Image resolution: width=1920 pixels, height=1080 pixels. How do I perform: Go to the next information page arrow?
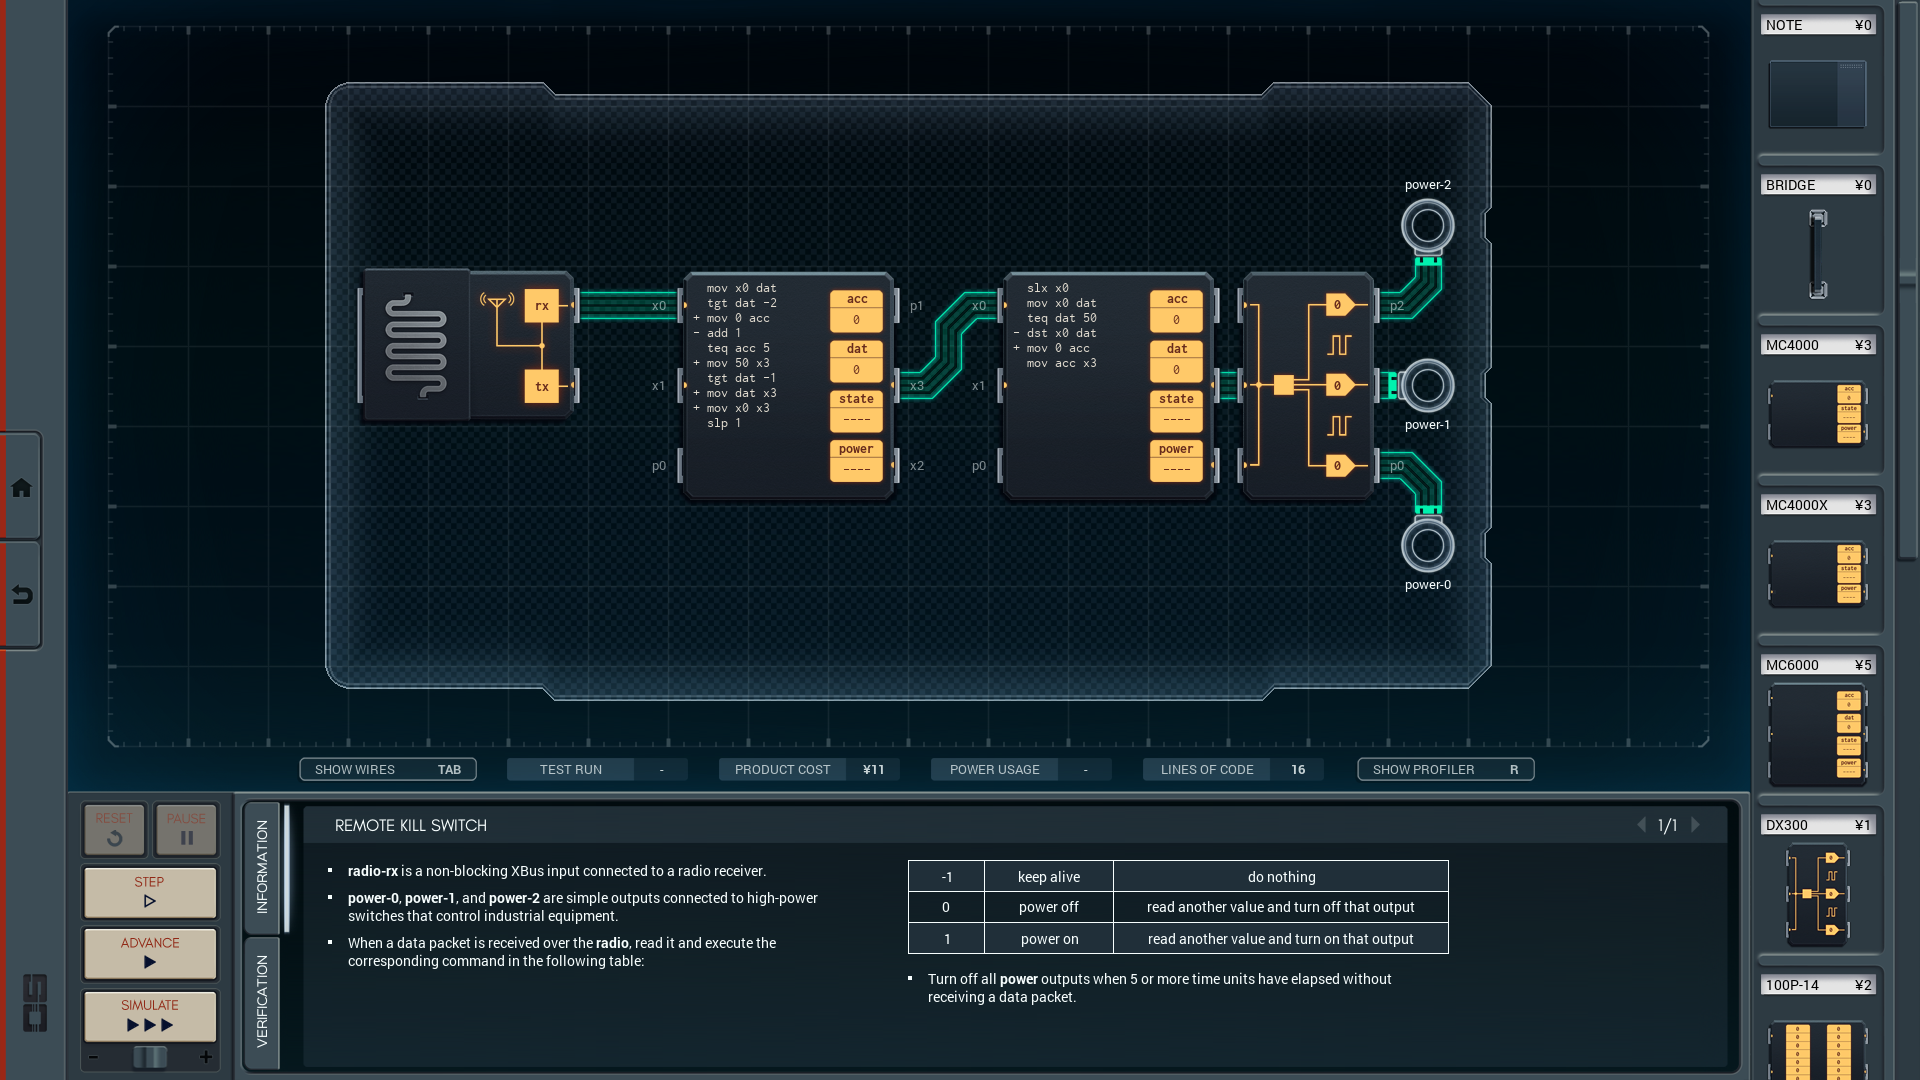tap(1695, 825)
